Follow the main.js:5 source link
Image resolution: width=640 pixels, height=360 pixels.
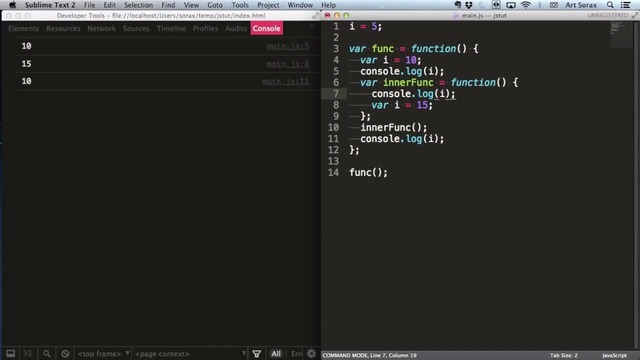(288, 46)
